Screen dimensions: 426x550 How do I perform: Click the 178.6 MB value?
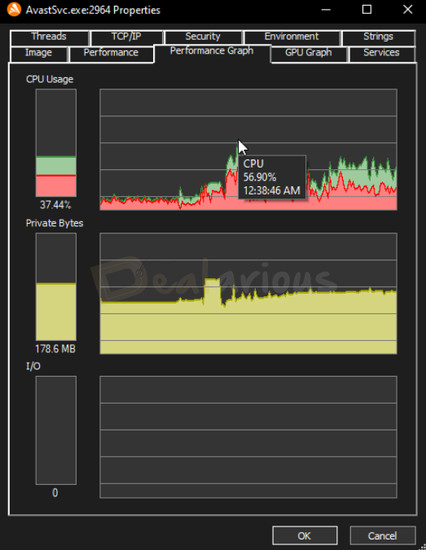pyautogui.click(x=55, y=349)
